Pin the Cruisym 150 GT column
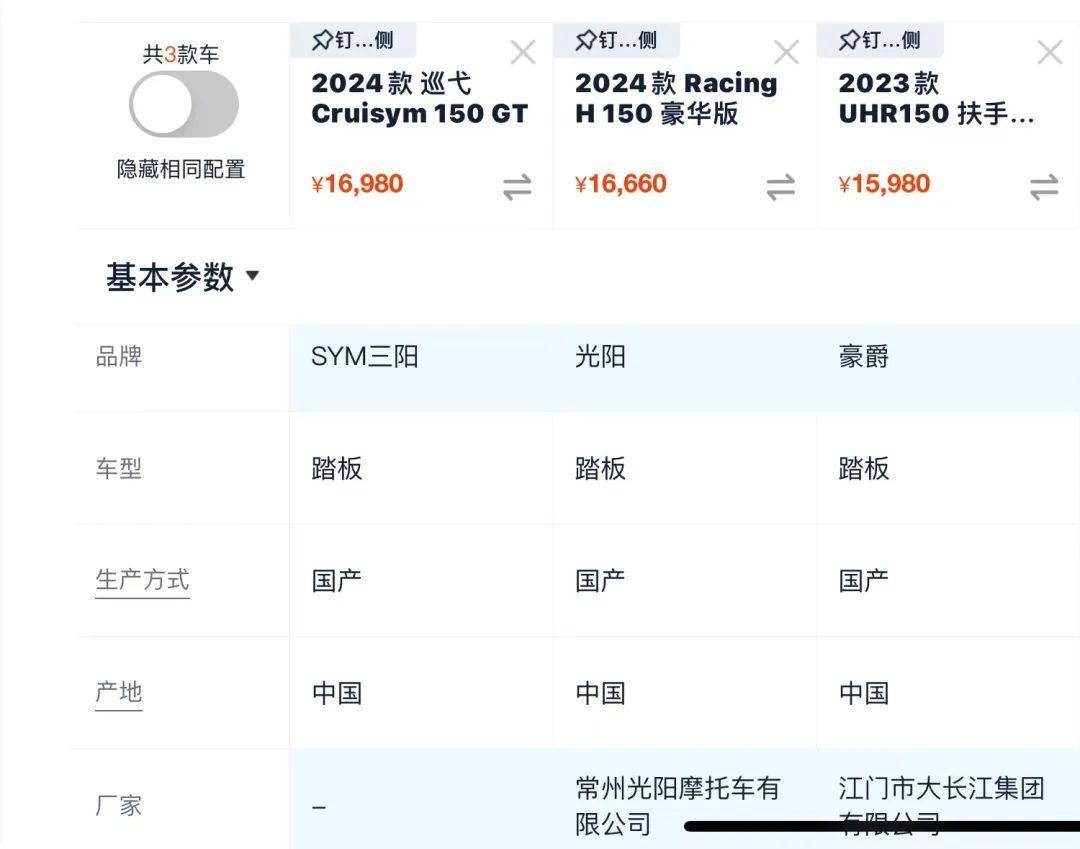Viewport: 1080px width, 849px height. 353,41
